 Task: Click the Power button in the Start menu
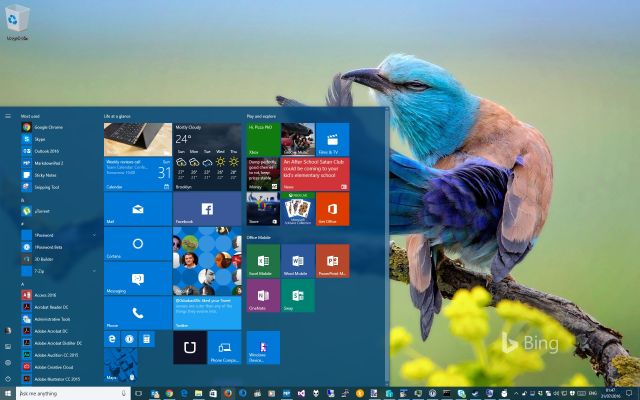(x=8, y=378)
